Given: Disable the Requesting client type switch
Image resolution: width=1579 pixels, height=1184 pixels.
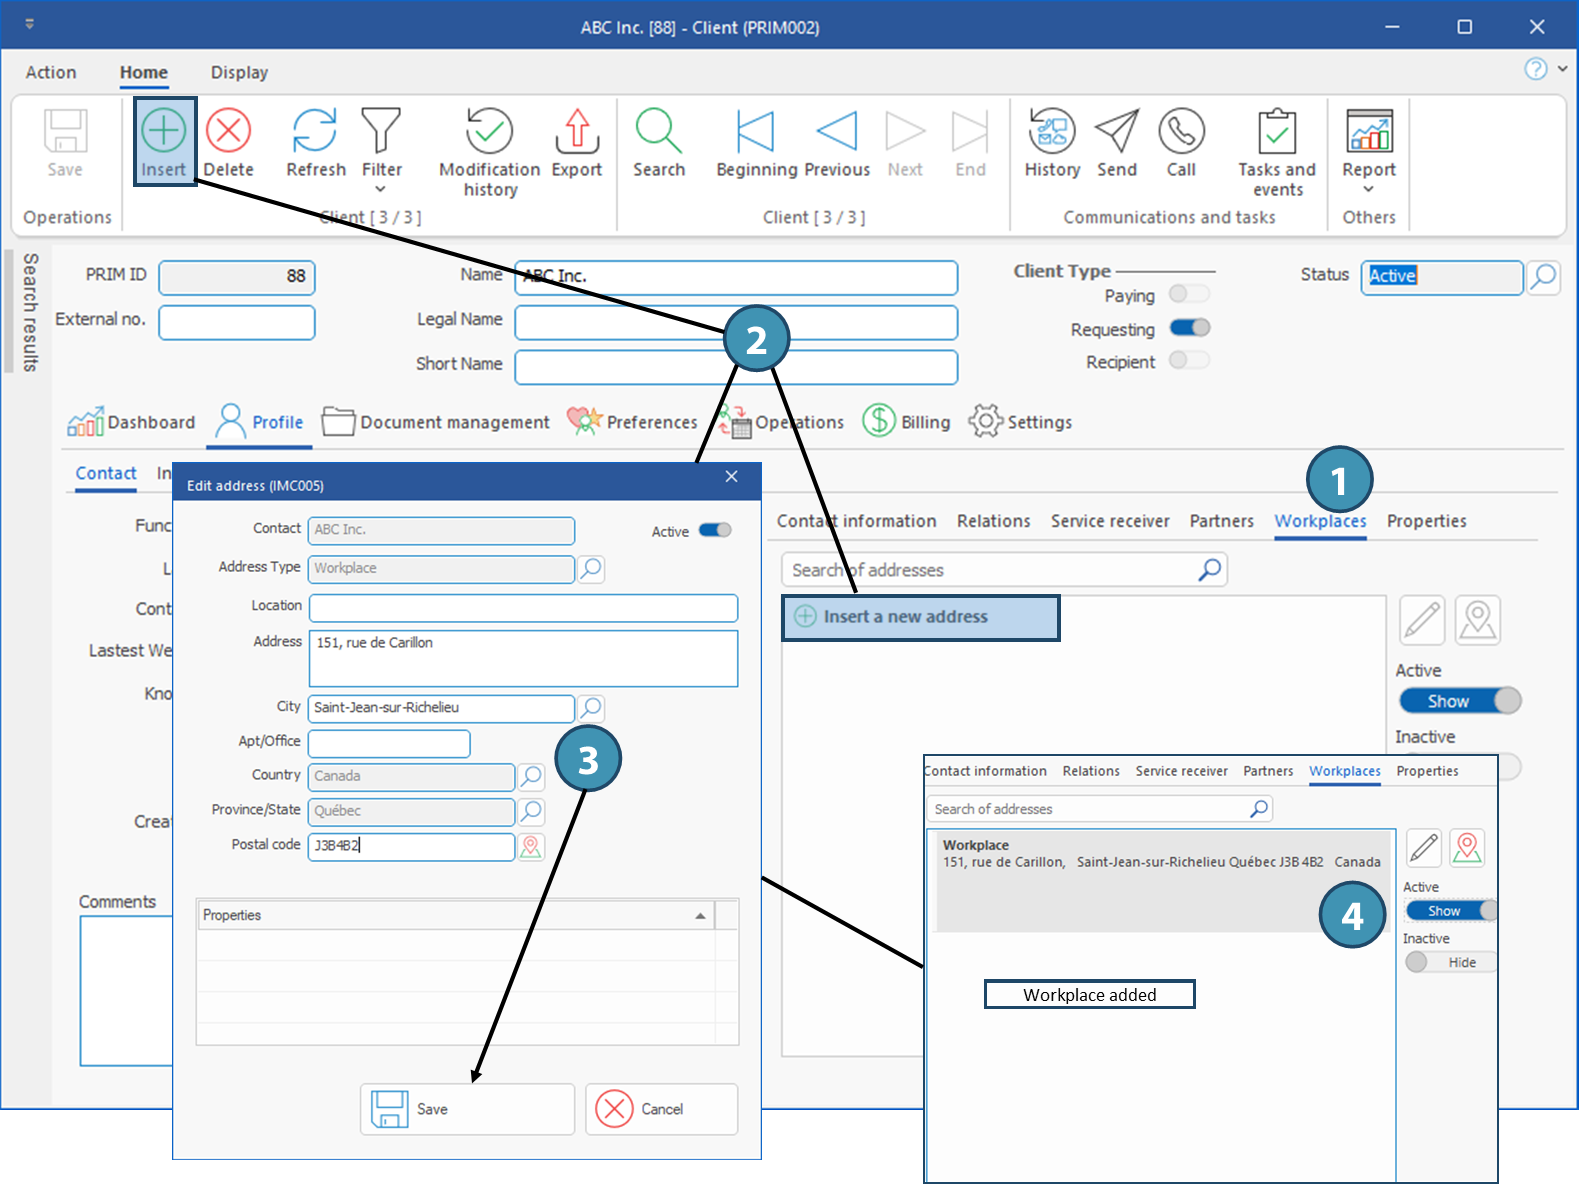Looking at the screenshot, I should click(1189, 328).
